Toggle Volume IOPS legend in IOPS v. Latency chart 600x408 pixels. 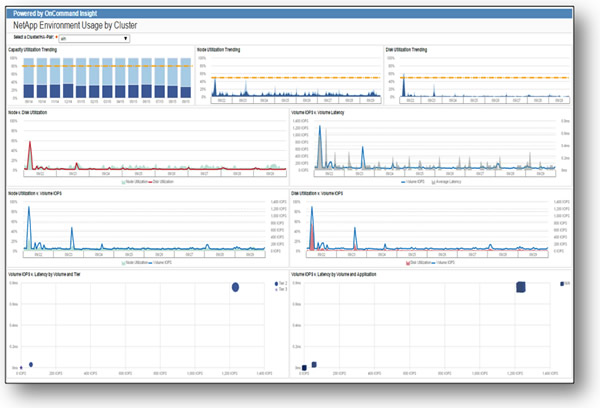coord(411,183)
